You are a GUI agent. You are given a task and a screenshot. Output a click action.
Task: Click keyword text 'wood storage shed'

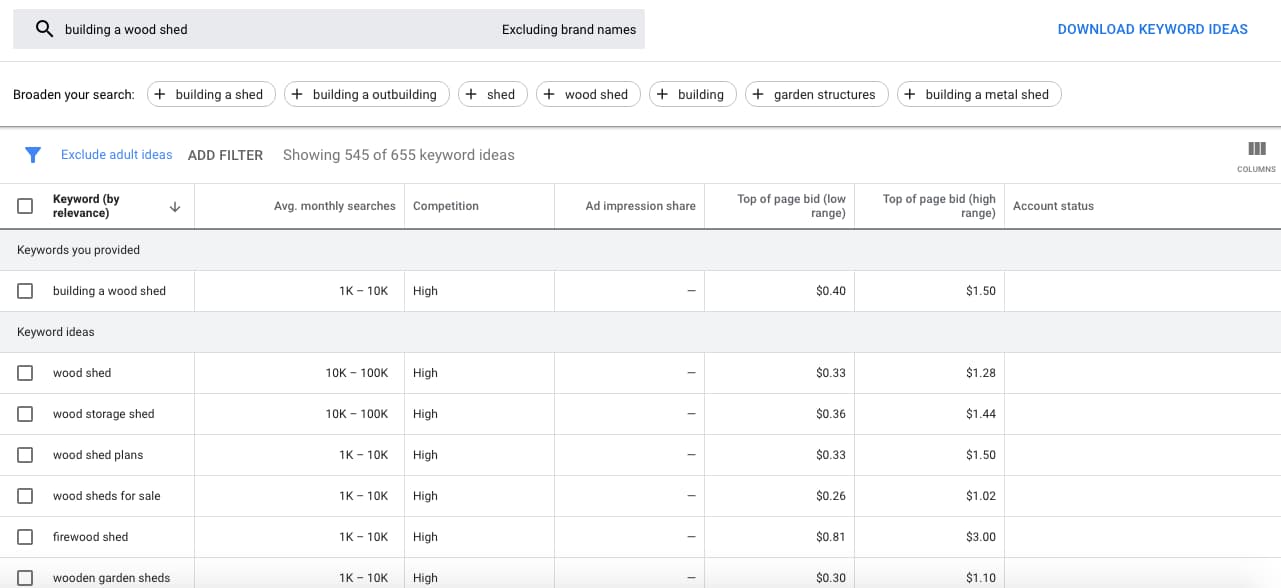click(104, 414)
